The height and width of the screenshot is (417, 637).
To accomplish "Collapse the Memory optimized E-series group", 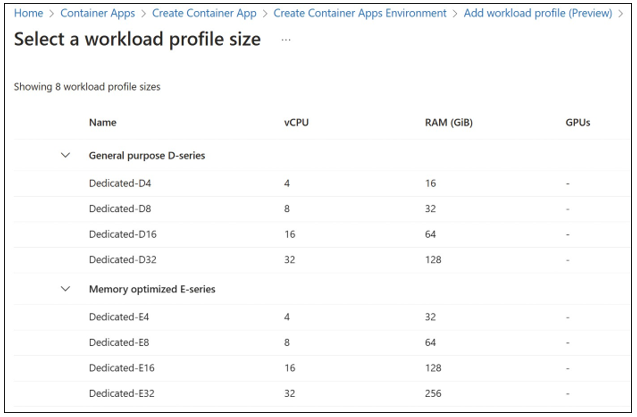I will click(65, 289).
